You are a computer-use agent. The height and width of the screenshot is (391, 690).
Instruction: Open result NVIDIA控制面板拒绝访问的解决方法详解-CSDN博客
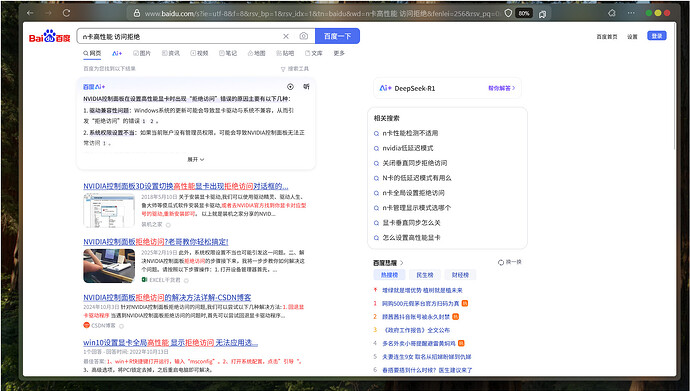[x=167, y=297]
